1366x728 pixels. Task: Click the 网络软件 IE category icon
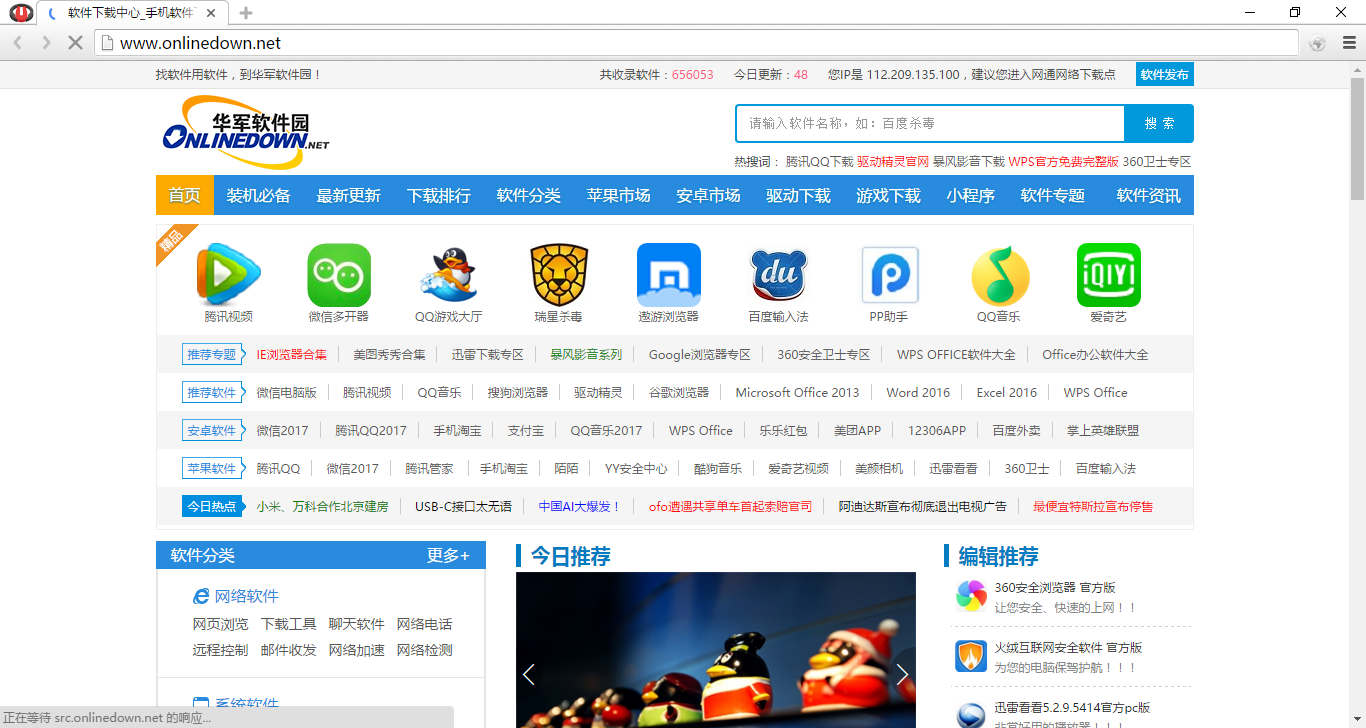coord(201,596)
